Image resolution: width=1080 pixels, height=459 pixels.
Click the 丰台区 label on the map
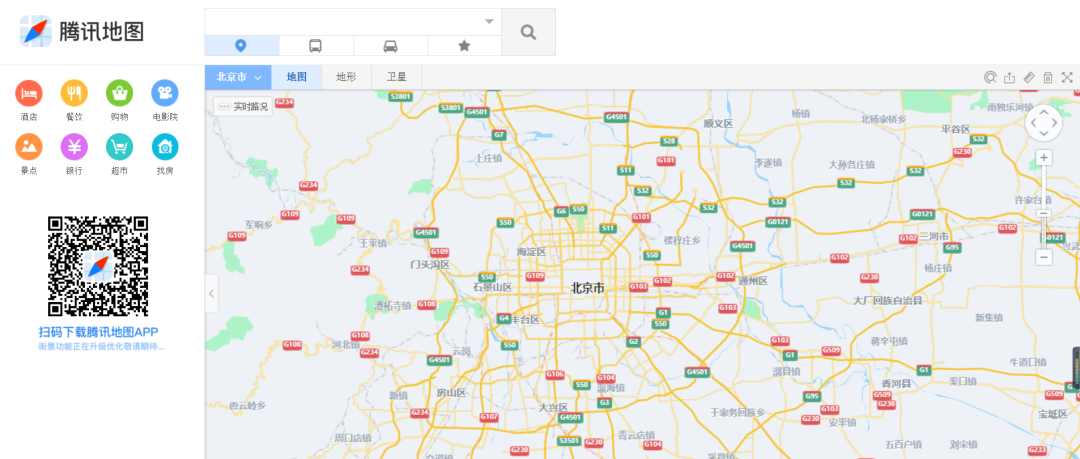pyautogui.click(x=525, y=320)
